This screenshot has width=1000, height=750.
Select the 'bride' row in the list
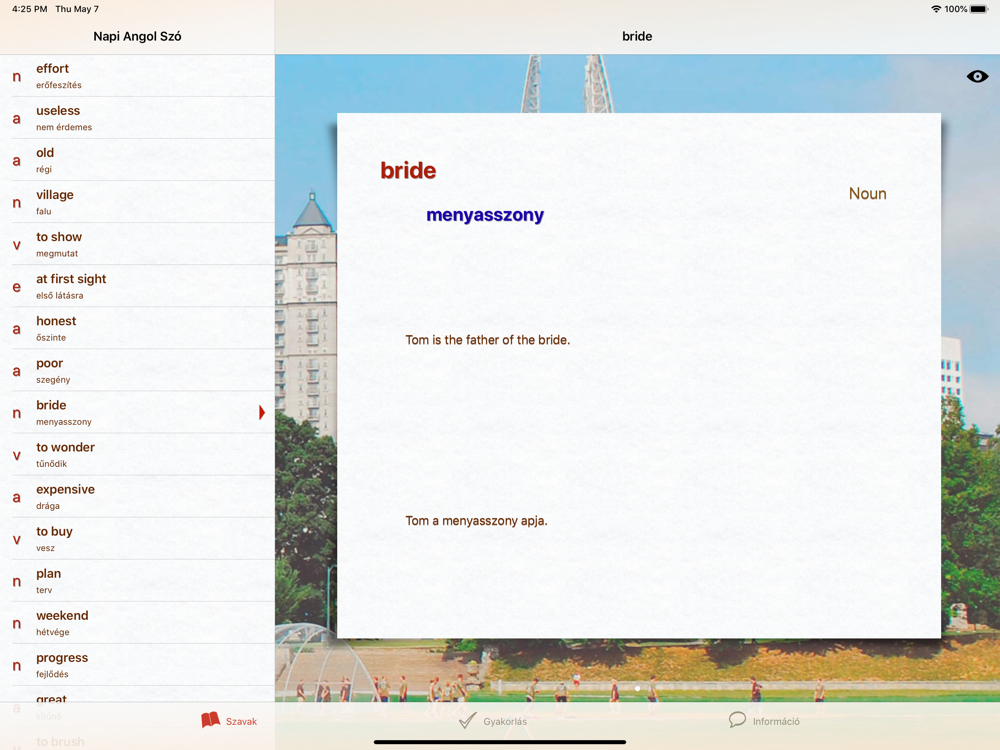pos(137,413)
